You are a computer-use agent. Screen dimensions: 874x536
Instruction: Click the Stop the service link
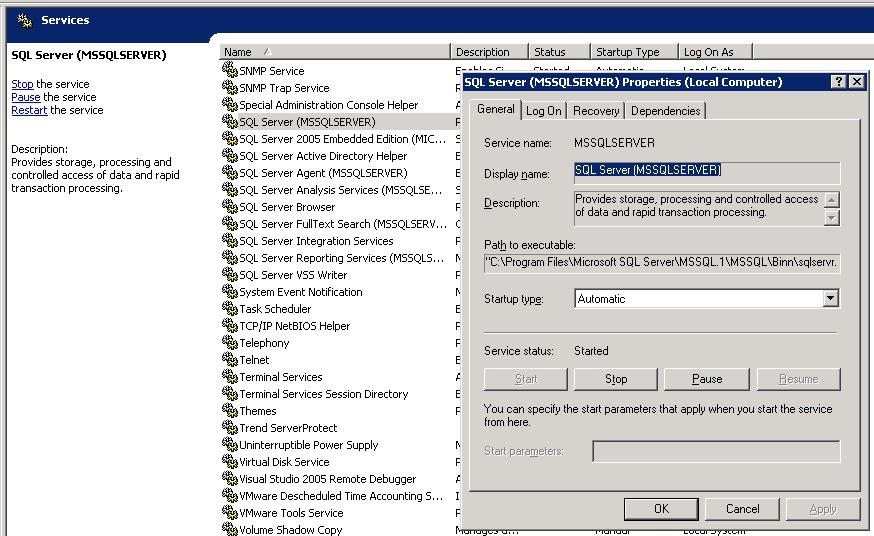(22, 84)
